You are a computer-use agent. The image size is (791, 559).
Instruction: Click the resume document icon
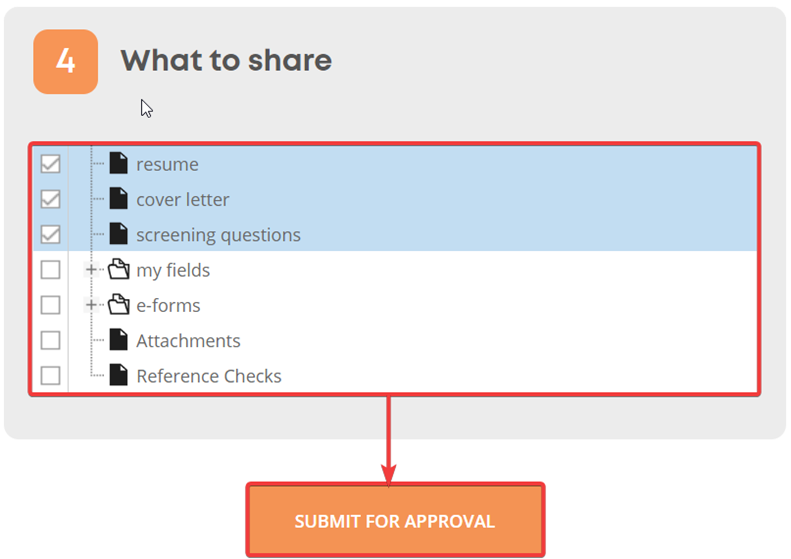click(x=119, y=163)
